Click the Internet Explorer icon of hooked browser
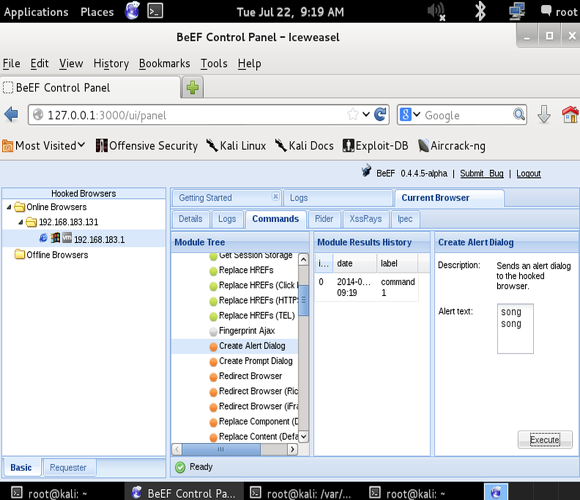The height and width of the screenshot is (500, 580). (x=43, y=238)
